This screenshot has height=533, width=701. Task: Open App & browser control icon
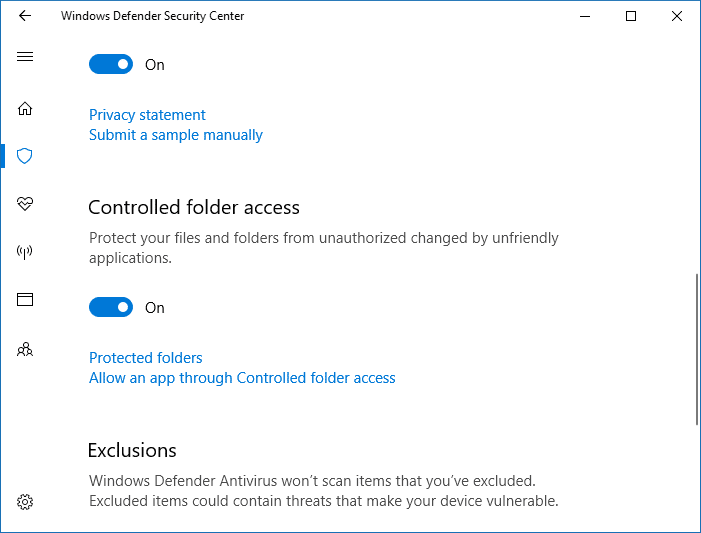25,299
